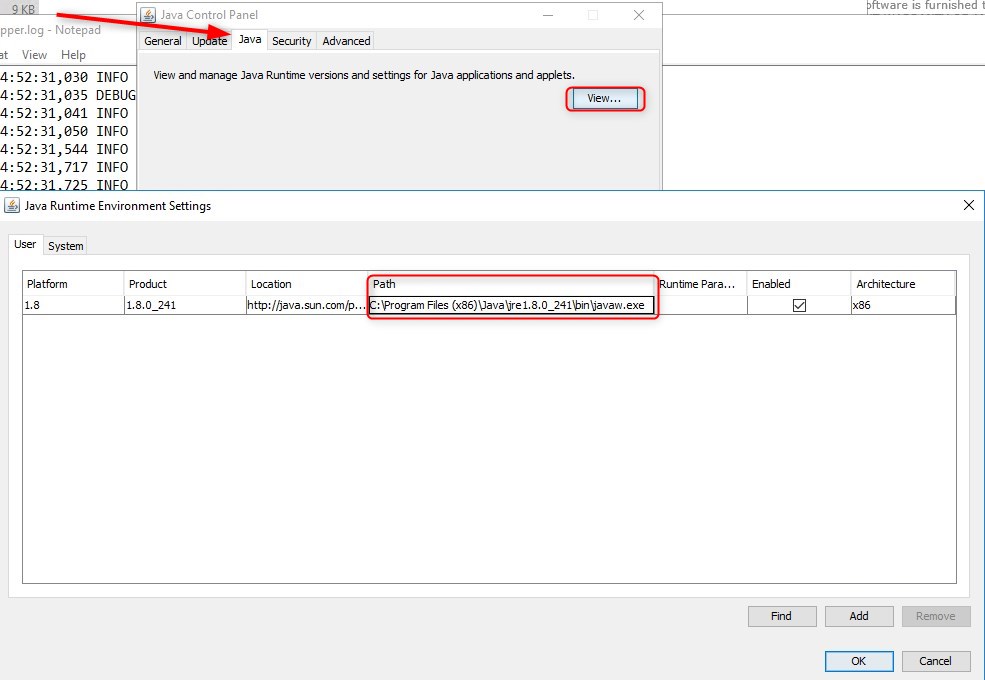This screenshot has height=680, width=985.
Task: Open the System tab in Runtime Settings
Action: [65, 245]
